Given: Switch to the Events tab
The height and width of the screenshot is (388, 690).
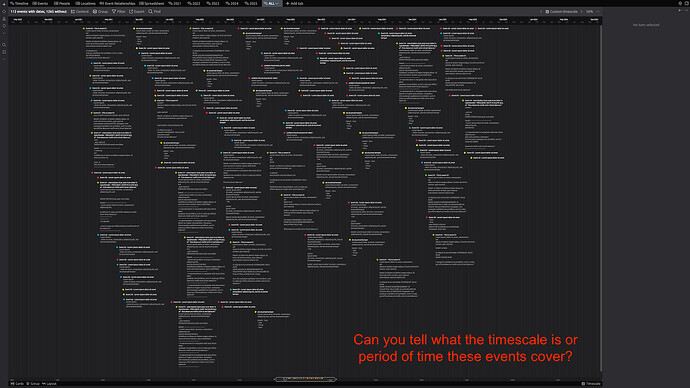Looking at the screenshot, I should (x=40, y=3).
